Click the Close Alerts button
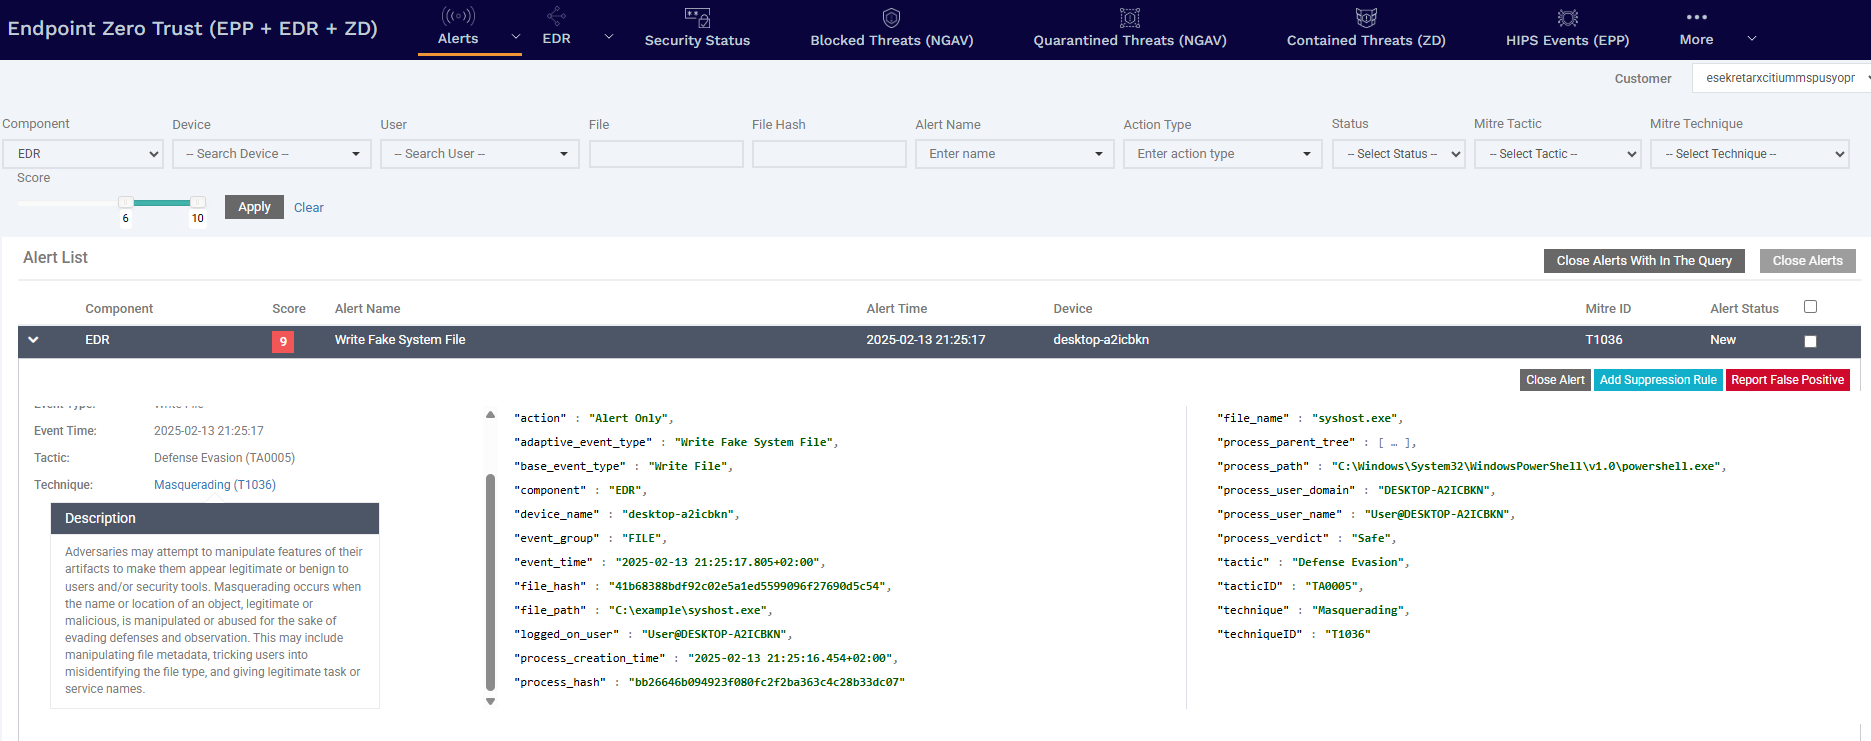Image resolution: width=1871 pixels, height=741 pixels. 1807,261
